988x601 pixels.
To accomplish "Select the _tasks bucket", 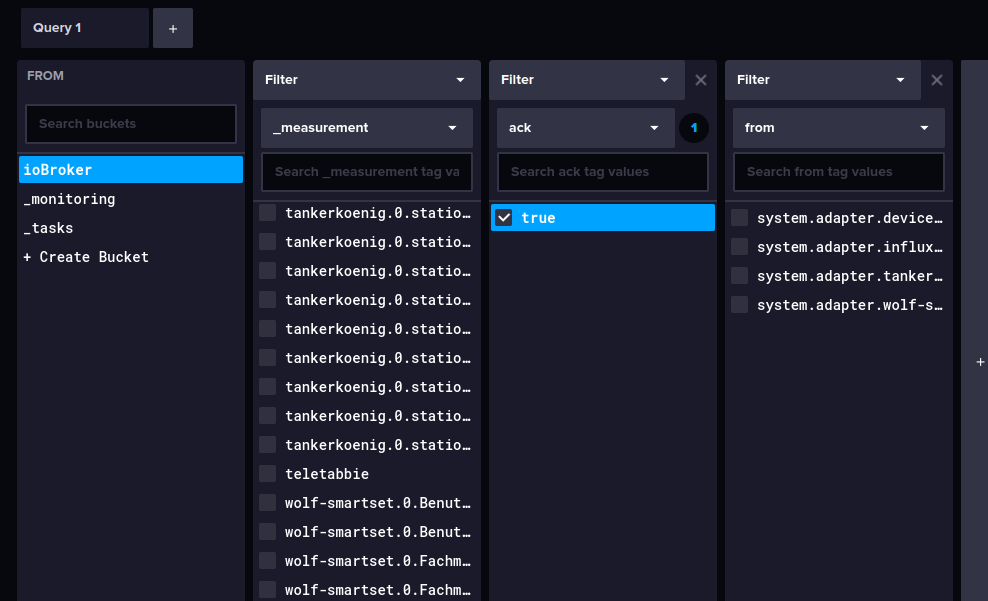I will (131, 228).
